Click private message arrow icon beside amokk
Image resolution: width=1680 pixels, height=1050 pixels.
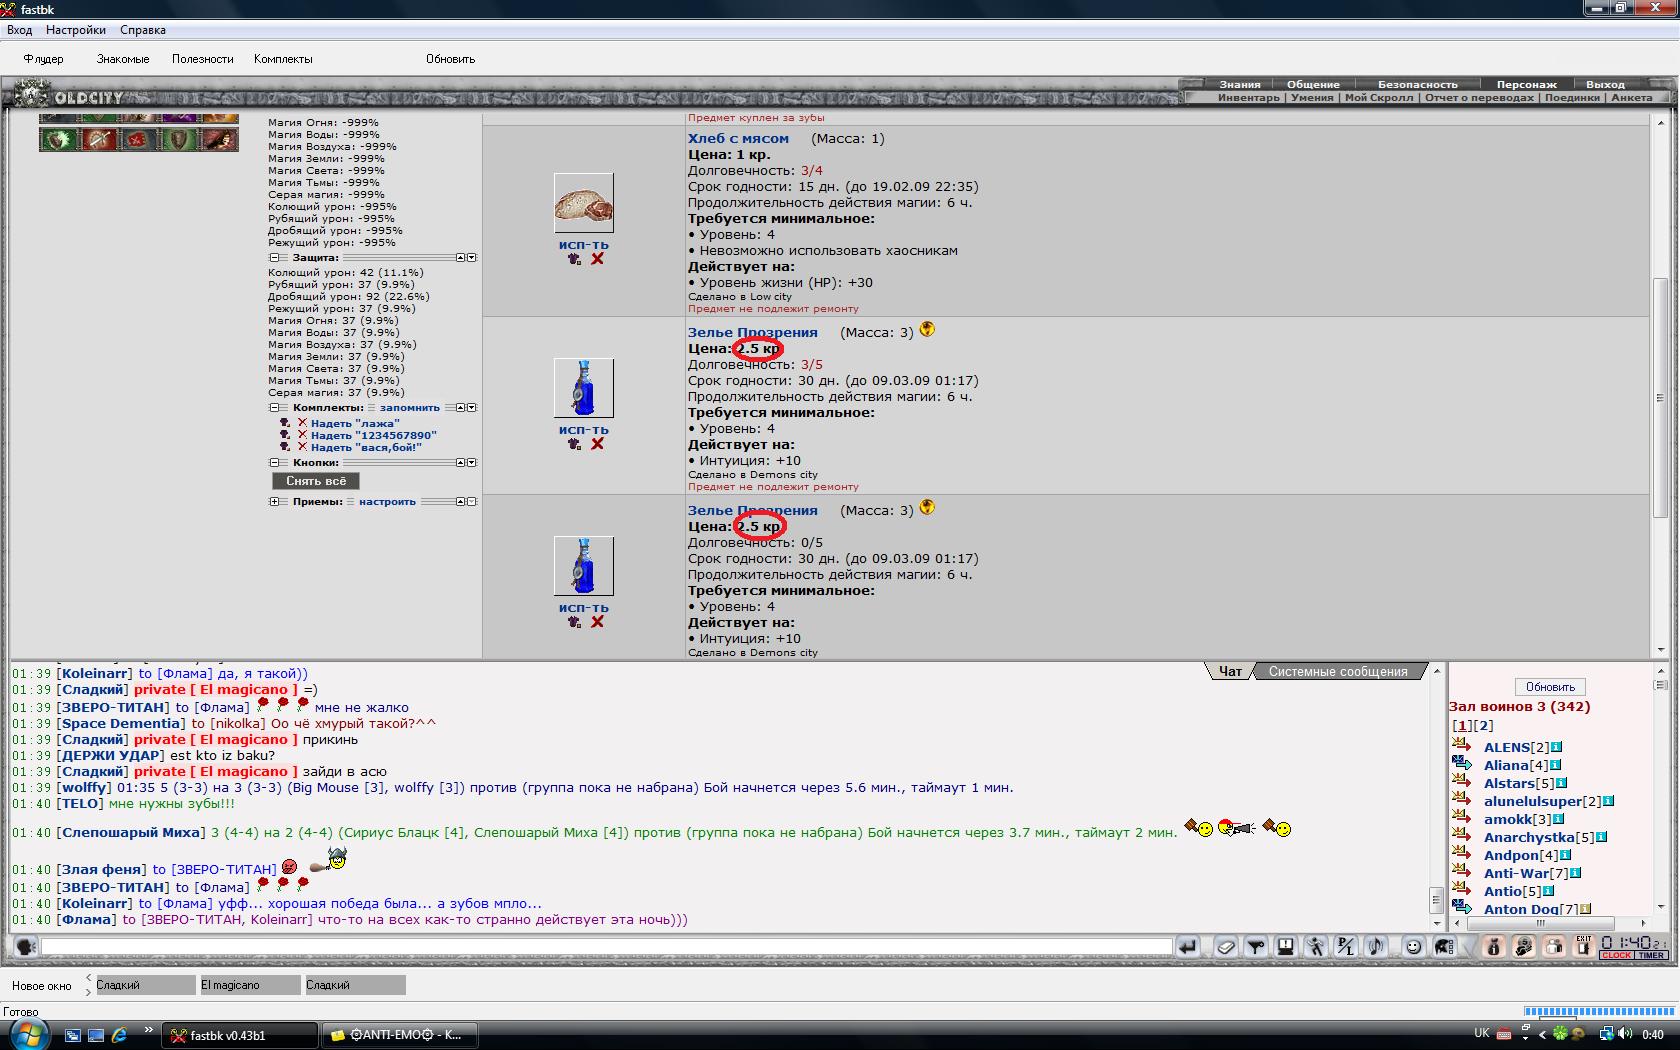pyautogui.click(x=1461, y=816)
